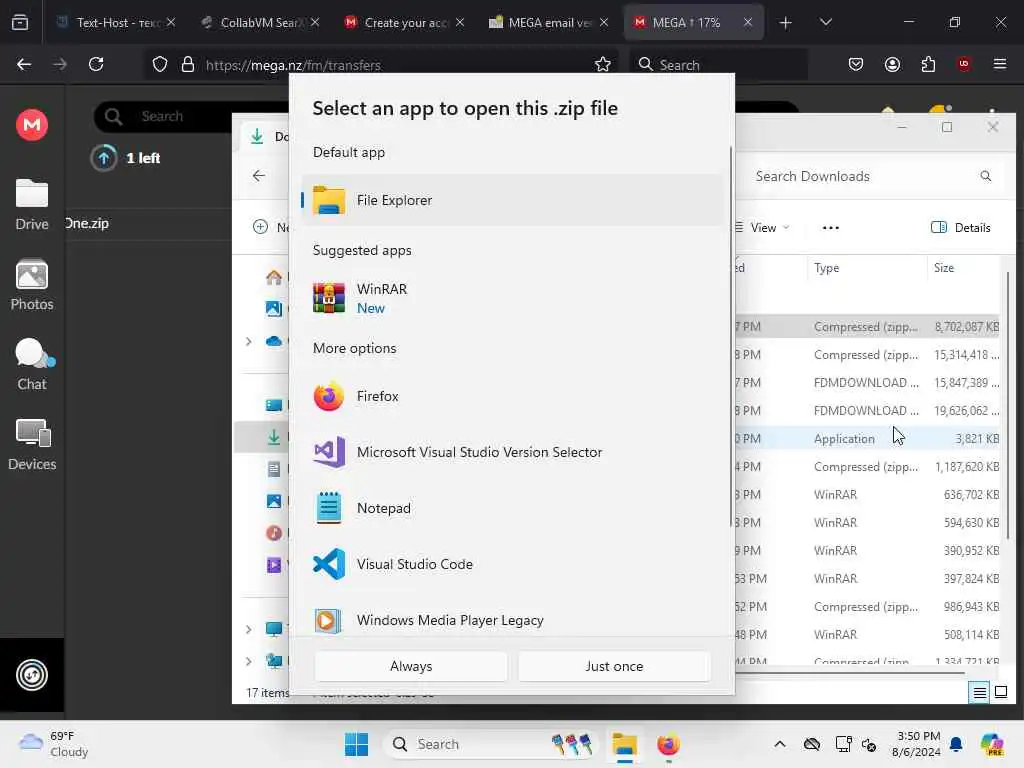The height and width of the screenshot is (768, 1024).
Task: Open Firefox extensions menu
Action: pyautogui.click(x=928, y=64)
